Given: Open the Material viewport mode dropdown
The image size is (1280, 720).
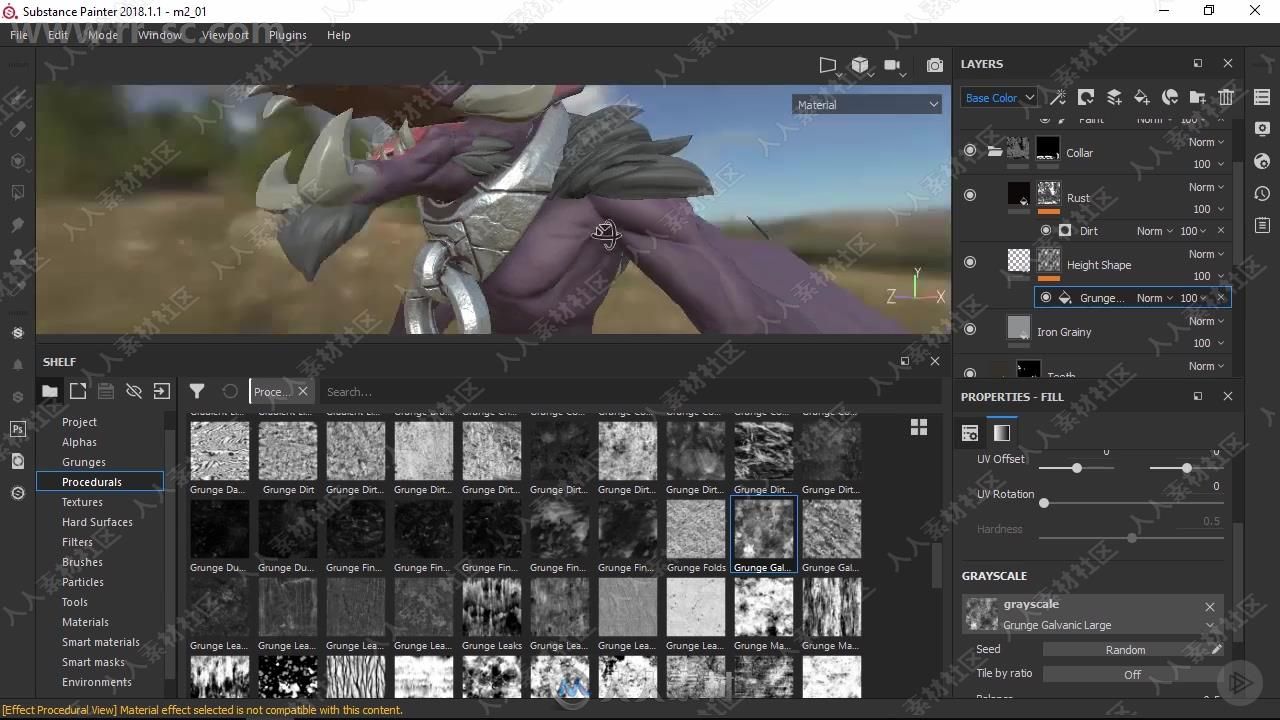Looking at the screenshot, I should [x=867, y=104].
